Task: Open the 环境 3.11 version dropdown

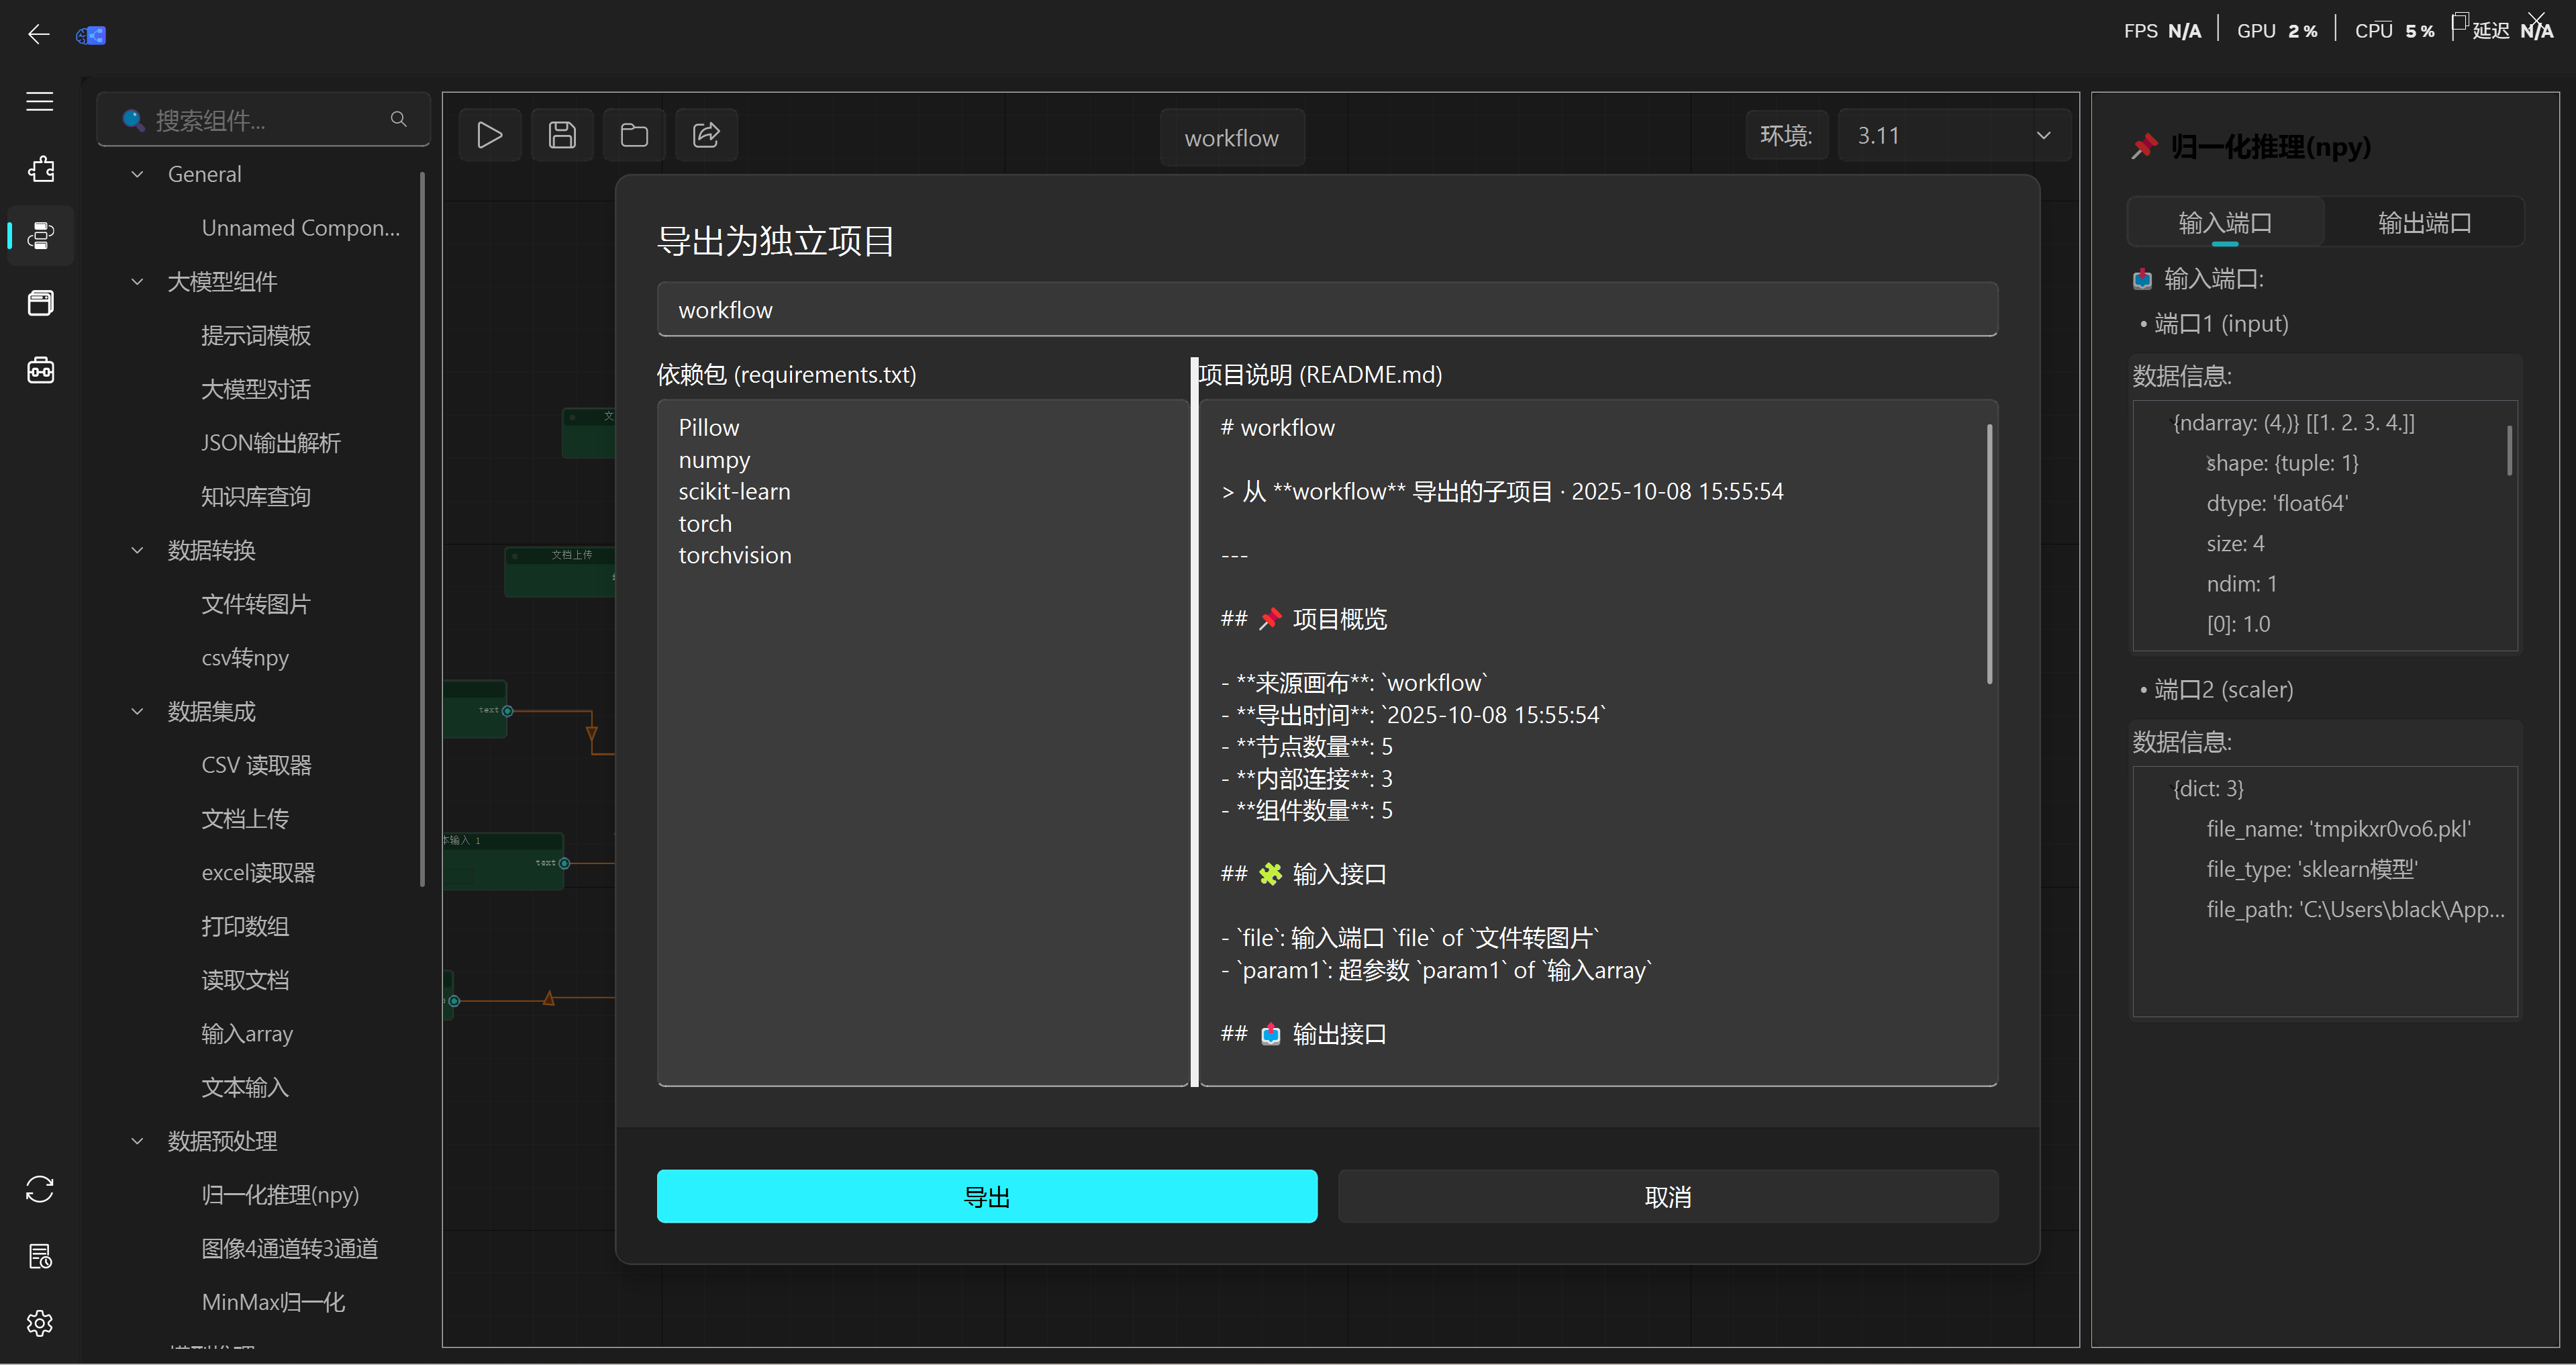Action: pyautogui.click(x=1954, y=135)
